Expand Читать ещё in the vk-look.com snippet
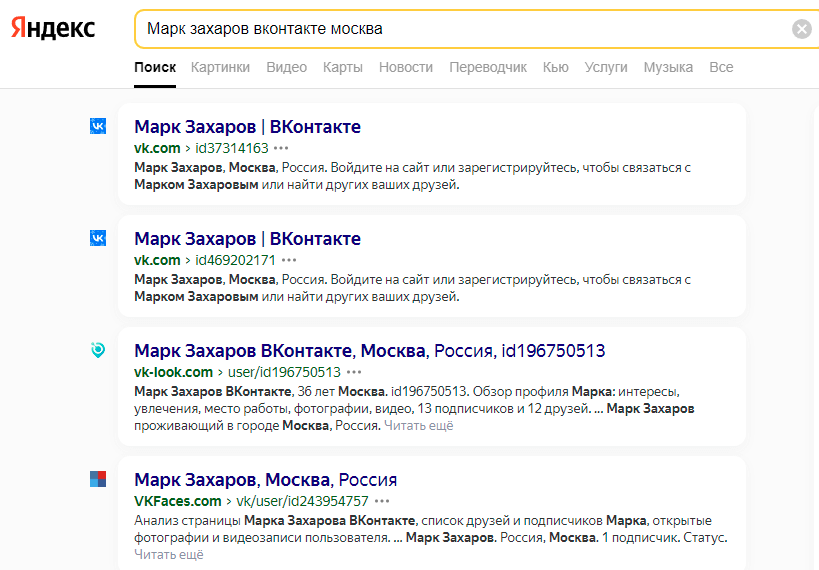The image size is (819, 570). coord(419,426)
